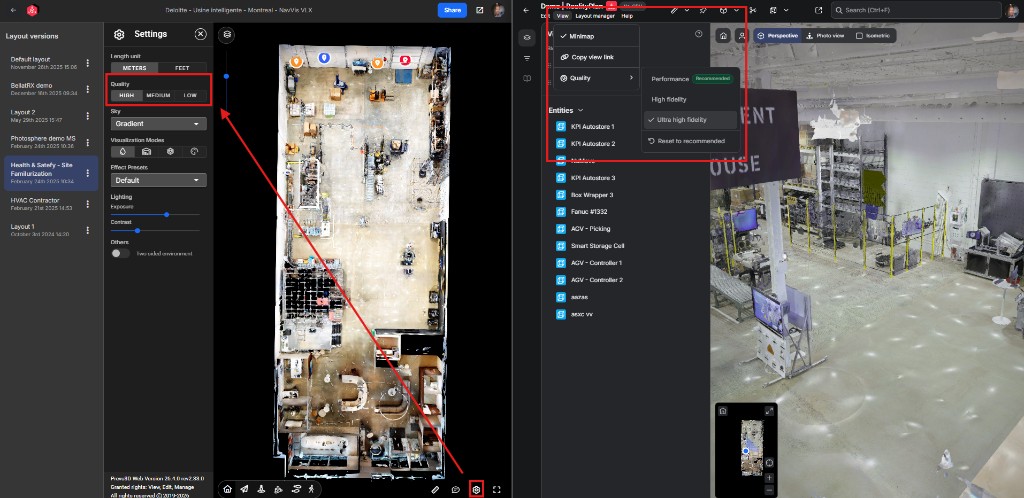This screenshot has height=498, width=1024.
Task: Select FEET as length unit
Action: point(182,68)
